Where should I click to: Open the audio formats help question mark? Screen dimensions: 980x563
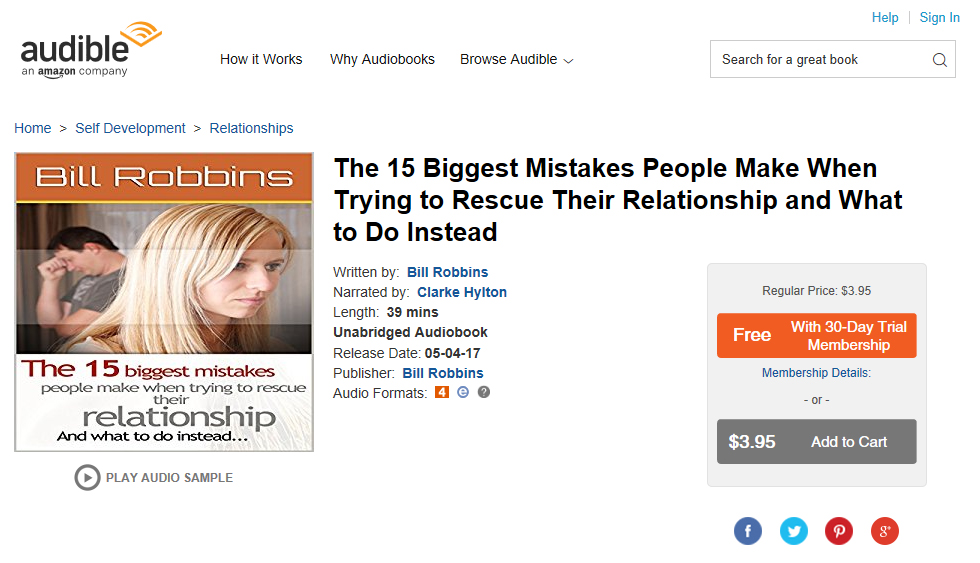point(484,392)
